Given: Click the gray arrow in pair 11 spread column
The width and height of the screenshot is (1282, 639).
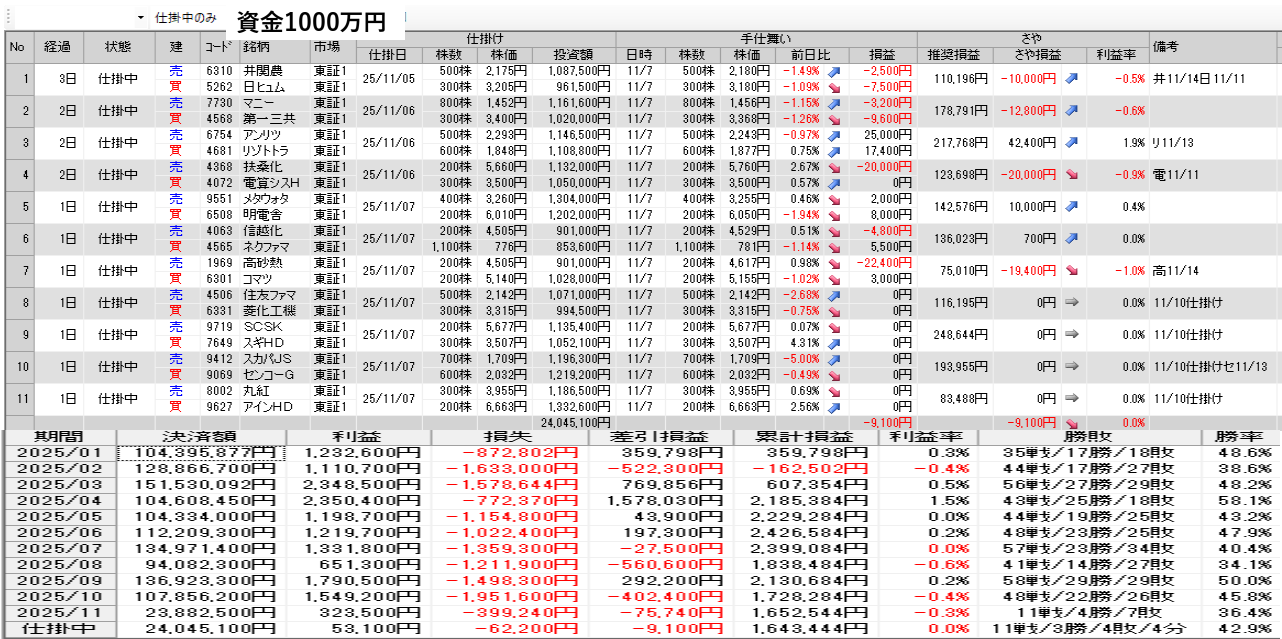Looking at the screenshot, I should [x=1071, y=398].
